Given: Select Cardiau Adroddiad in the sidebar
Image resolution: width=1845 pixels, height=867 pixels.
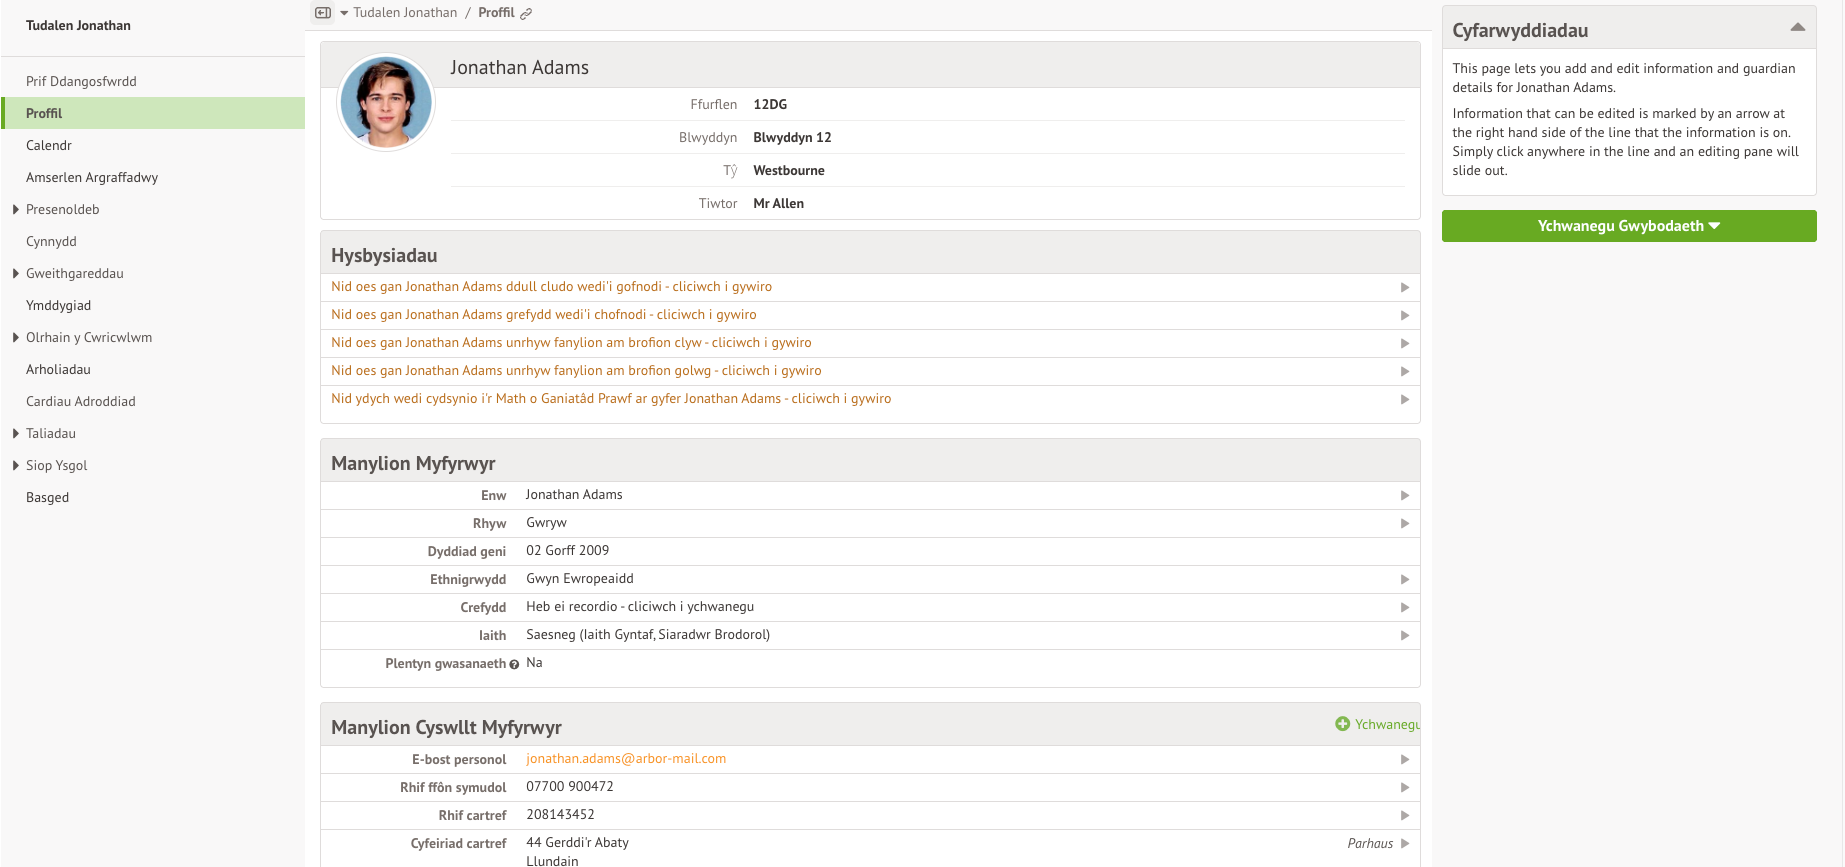Looking at the screenshot, I should tap(81, 402).
